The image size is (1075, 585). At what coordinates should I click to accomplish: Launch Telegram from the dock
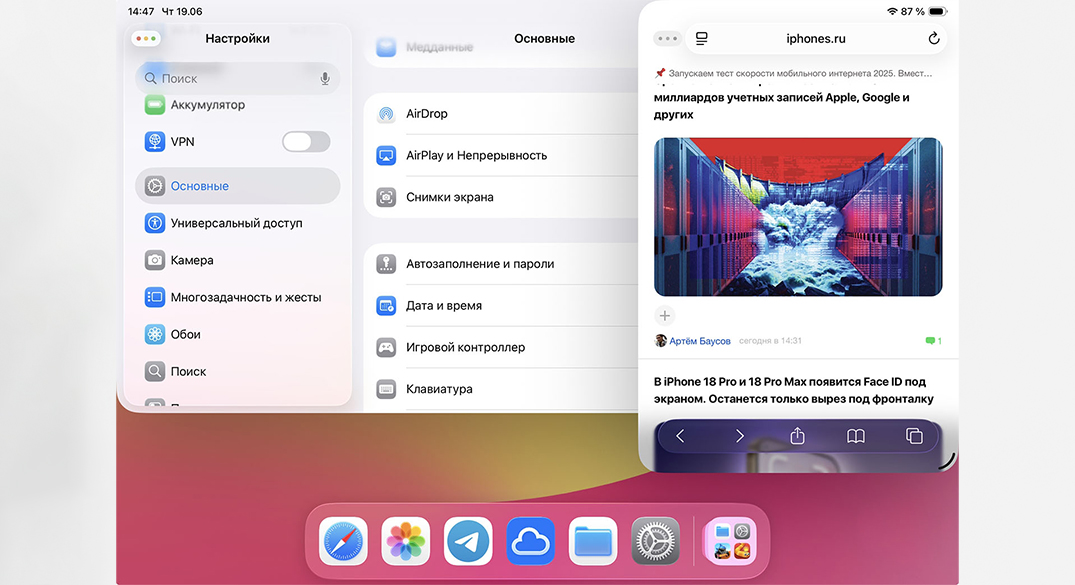point(468,541)
